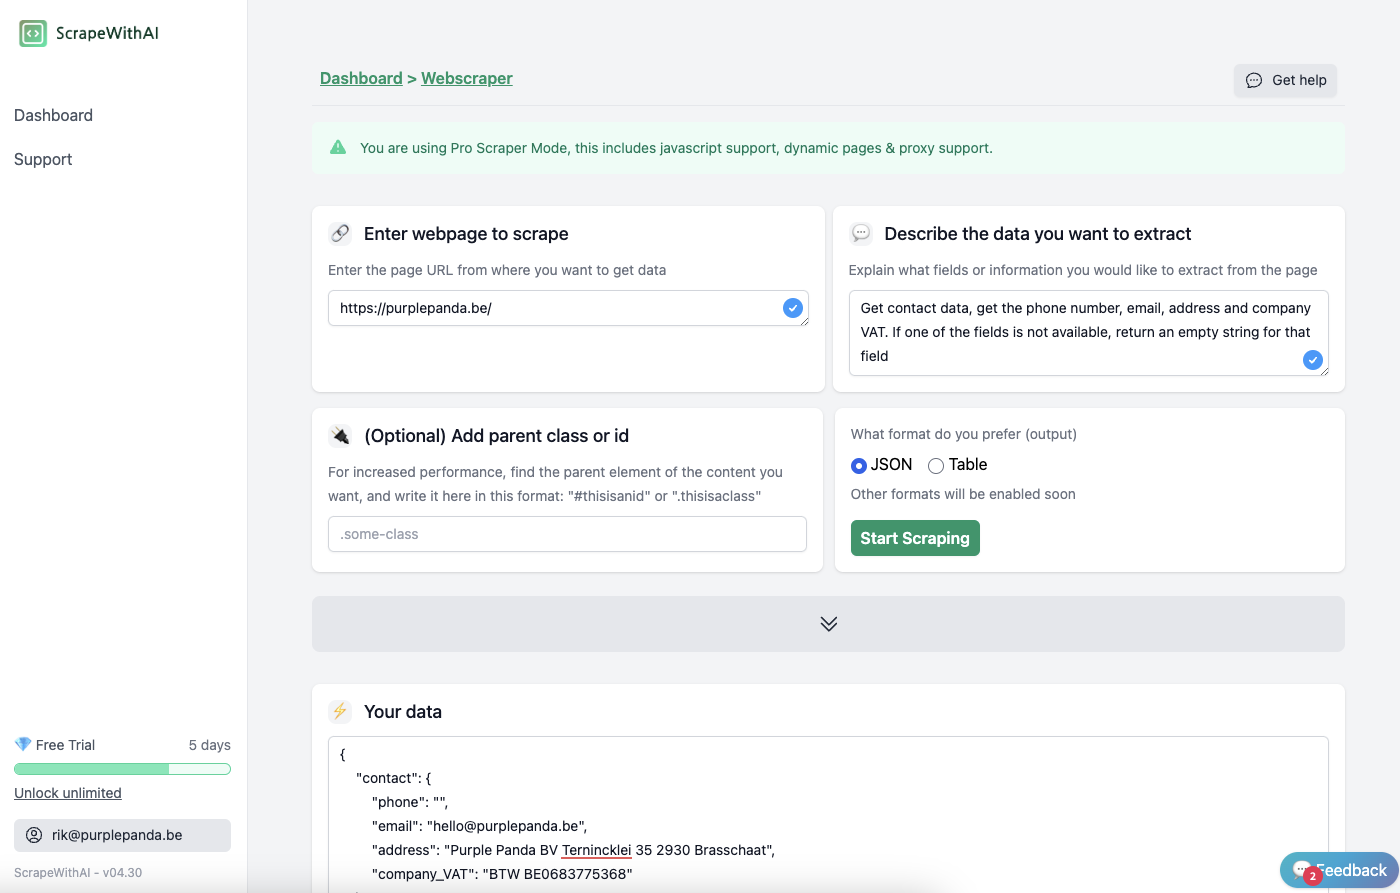Click the user avatar icon beside rik@purplepanda.be
This screenshot has width=1400, height=893.
[34, 835]
